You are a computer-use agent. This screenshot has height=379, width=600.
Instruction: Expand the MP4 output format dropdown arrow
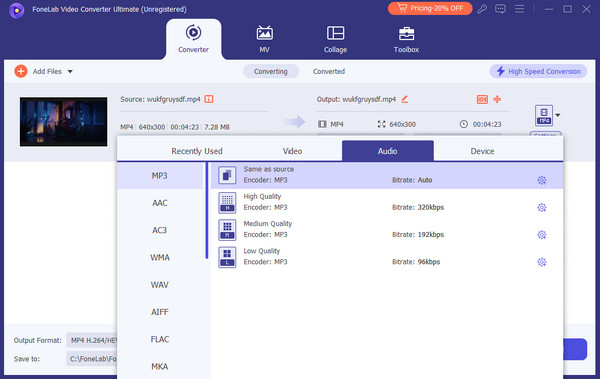[x=558, y=115]
